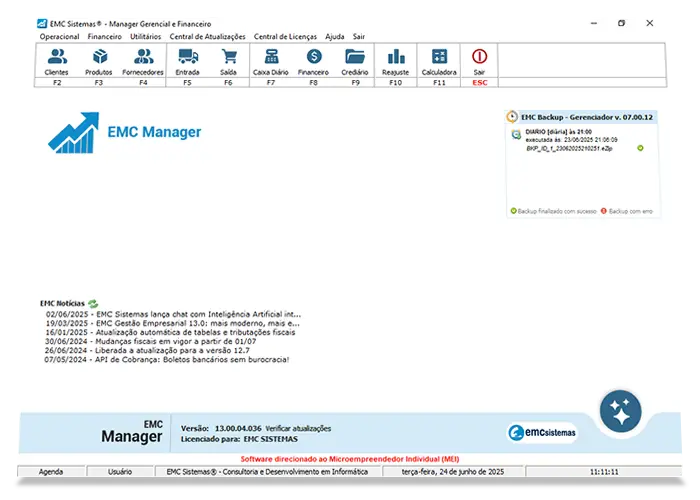Click the Sair menu item

(359, 37)
